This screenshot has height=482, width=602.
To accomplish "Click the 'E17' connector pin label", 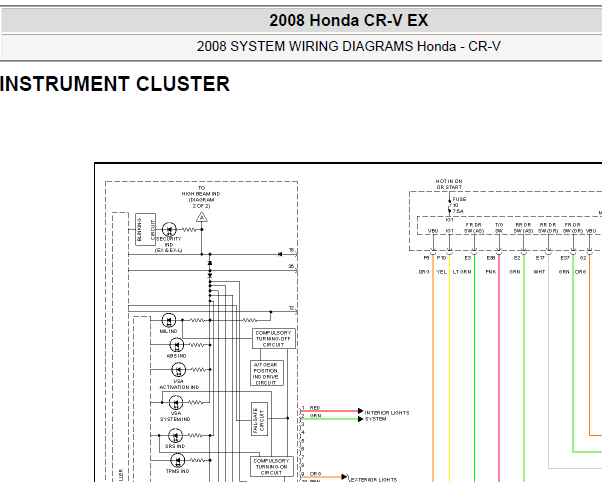I will point(540,258).
